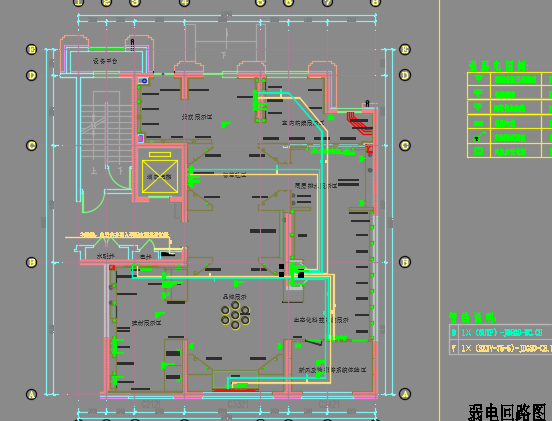This screenshot has height=421, width=552.
Task: Click the green door swing arc by staircase
Action: click(93, 201)
